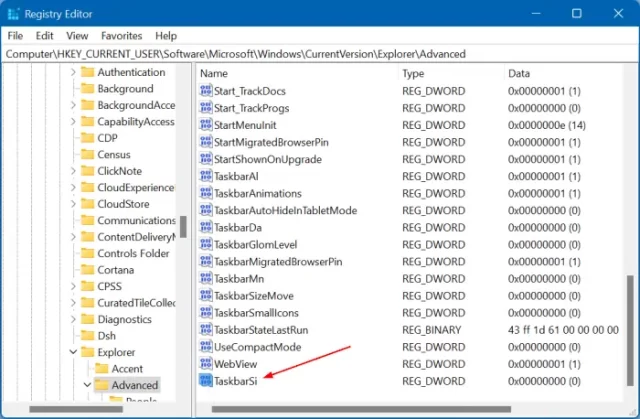Image resolution: width=640 pixels, height=419 pixels.
Task: Click the Start_TrackProgs DWORD value icon
Action: pyautogui.click(x=206, y=108)
